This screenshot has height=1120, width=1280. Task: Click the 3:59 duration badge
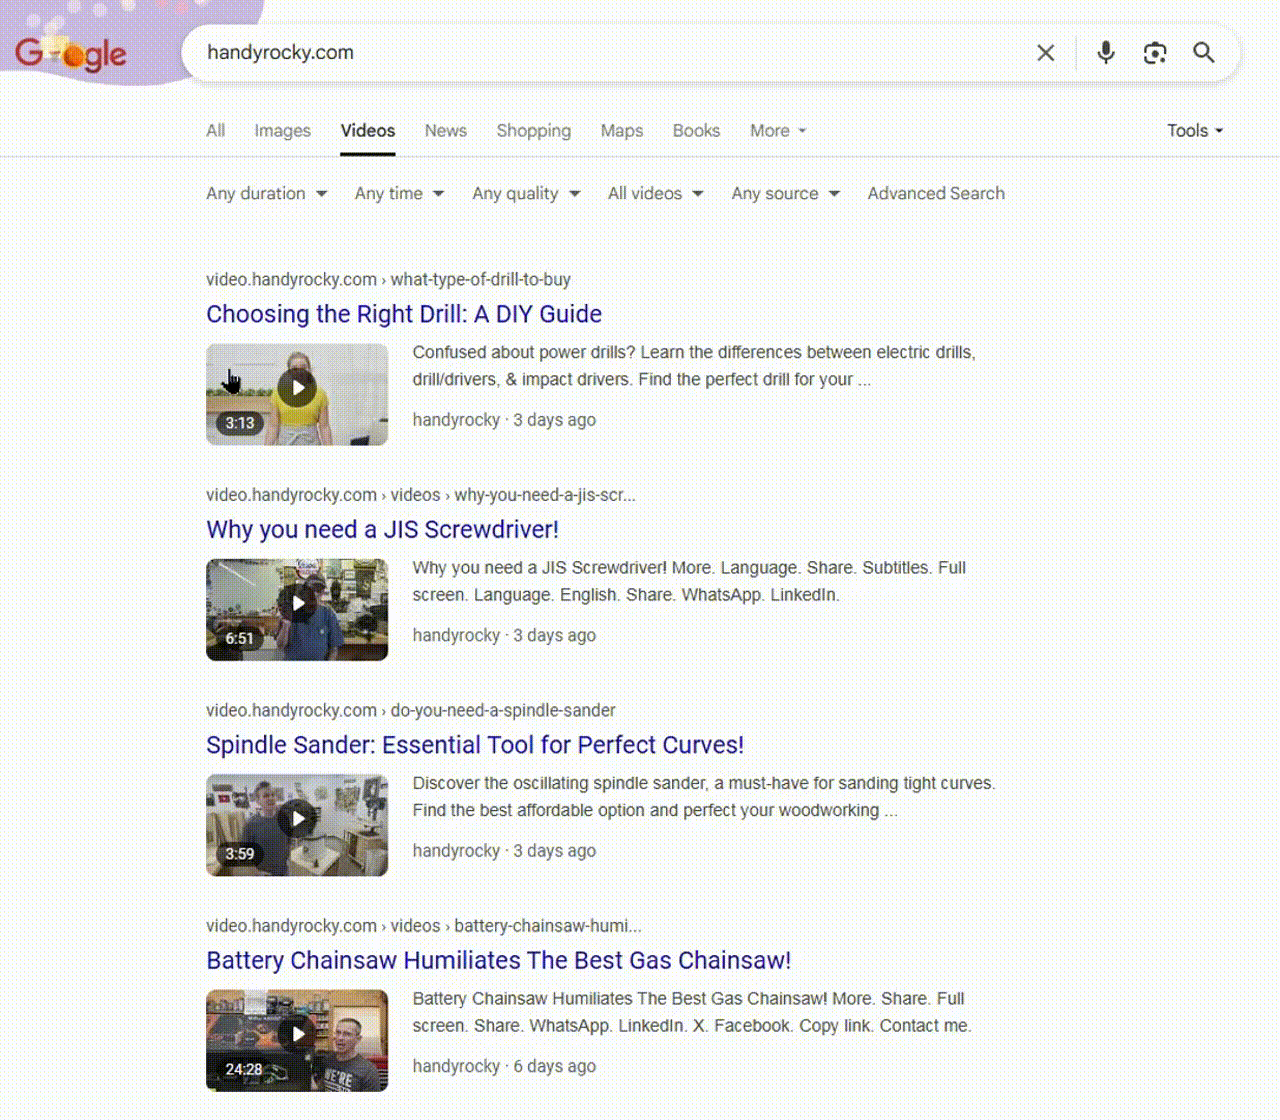(x=240, y=854)
